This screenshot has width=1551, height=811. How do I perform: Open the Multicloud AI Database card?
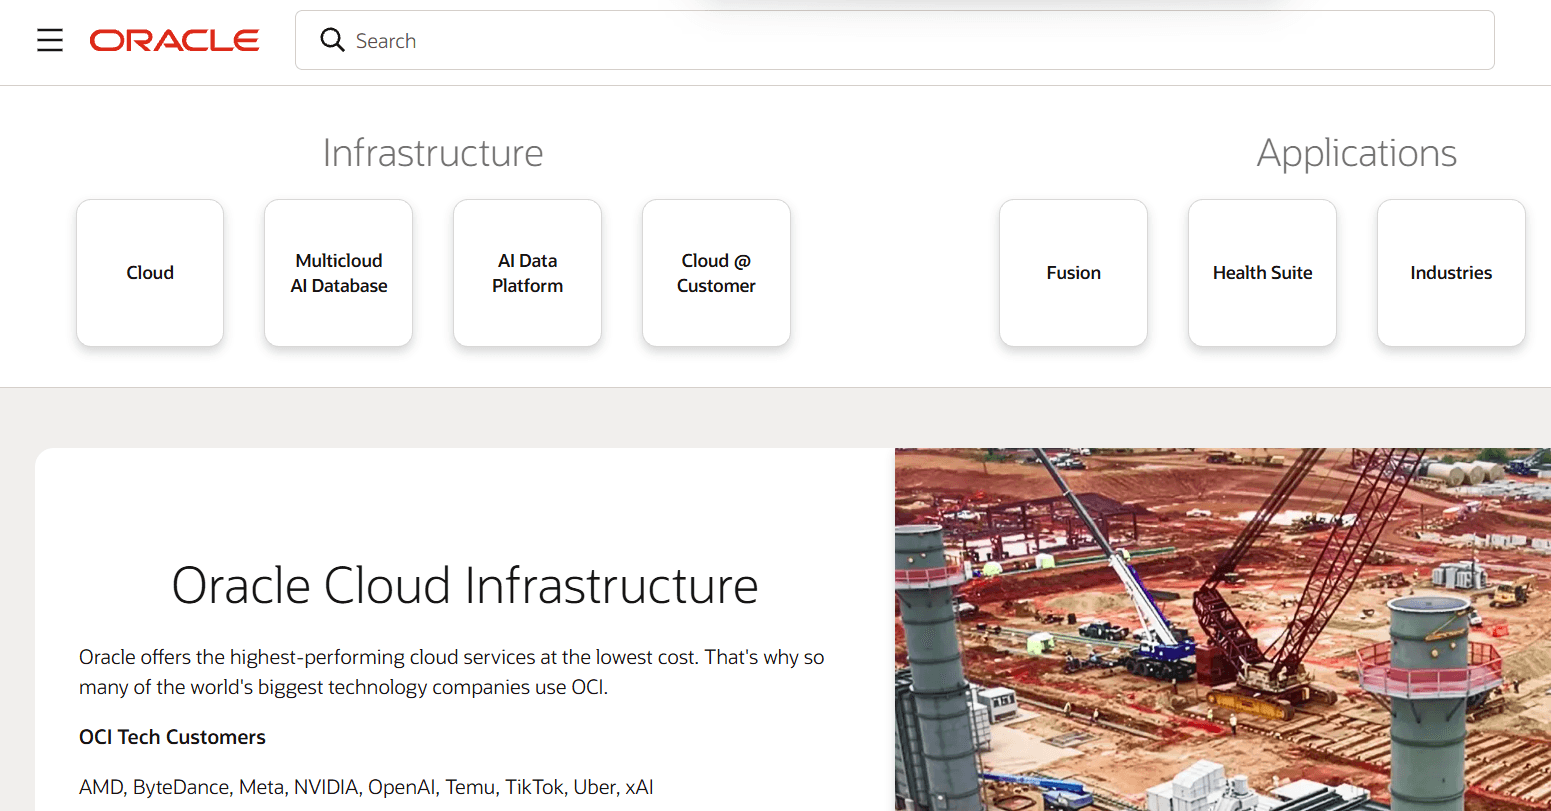[339, 273]
